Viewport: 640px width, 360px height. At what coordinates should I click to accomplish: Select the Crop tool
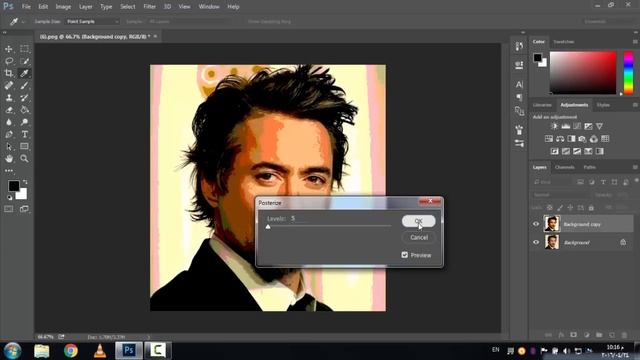pos(9,73)
